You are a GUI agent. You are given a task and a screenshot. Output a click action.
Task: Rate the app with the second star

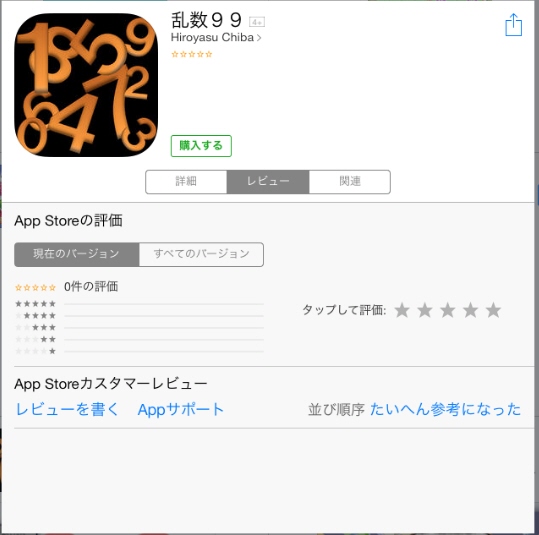[x=425, y=310]
